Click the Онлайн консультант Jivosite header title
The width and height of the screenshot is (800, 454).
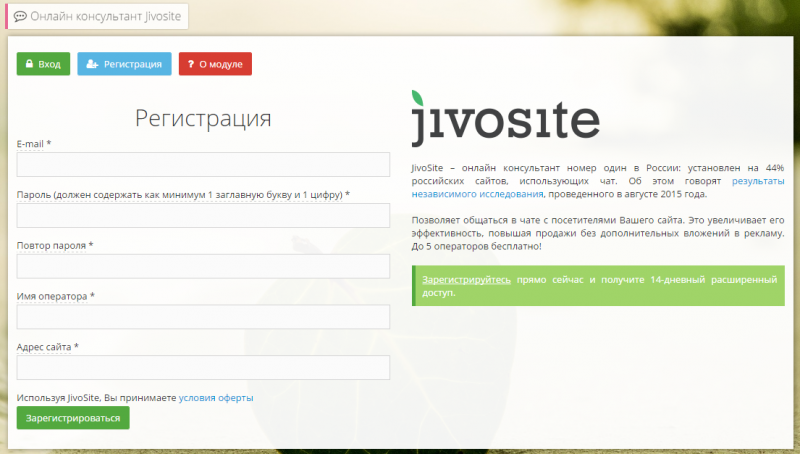coord(106,16)
